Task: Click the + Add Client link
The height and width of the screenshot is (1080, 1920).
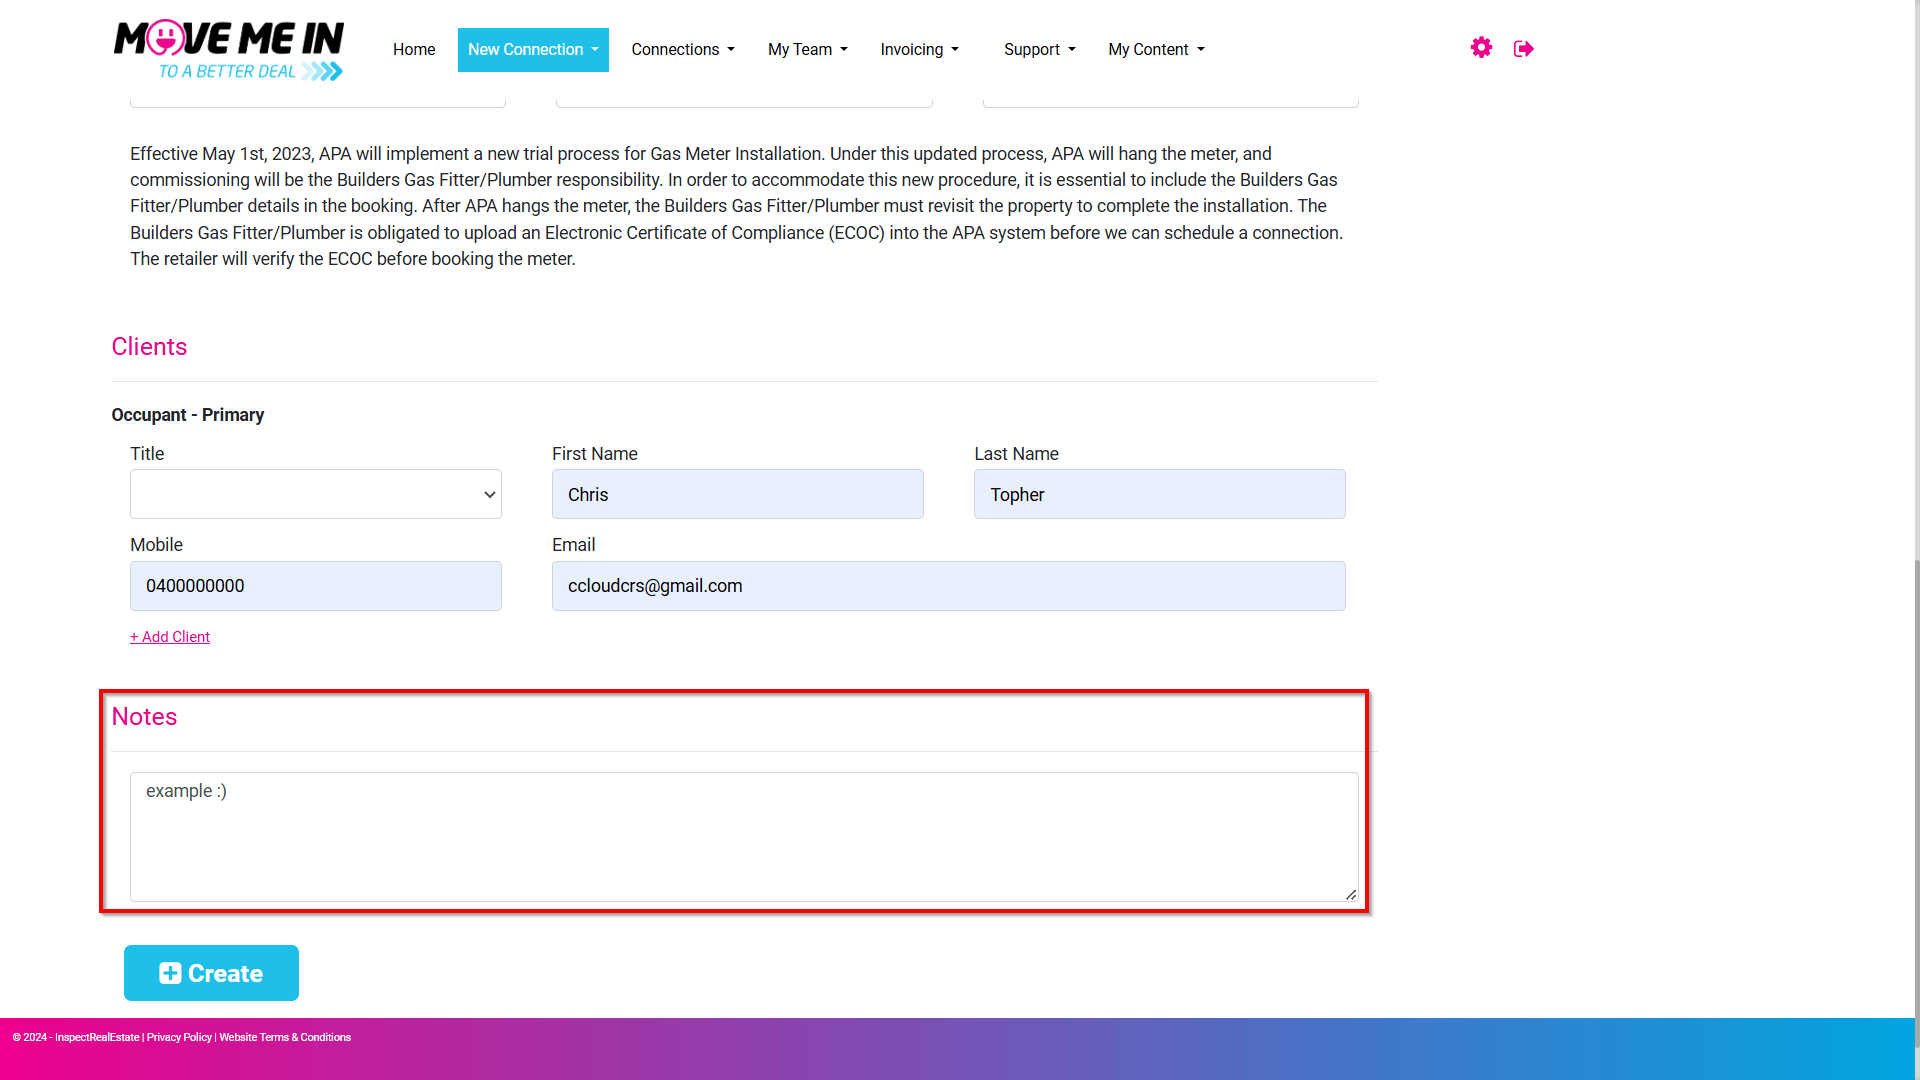Action: pyautogui.click(x=170, y=637)
